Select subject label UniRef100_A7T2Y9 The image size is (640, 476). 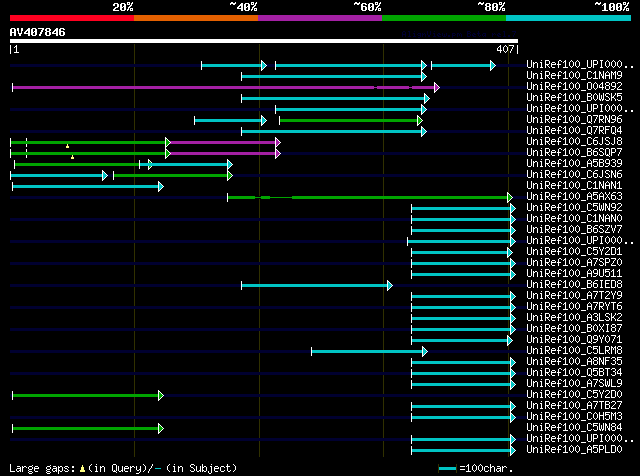pos(574,296)
